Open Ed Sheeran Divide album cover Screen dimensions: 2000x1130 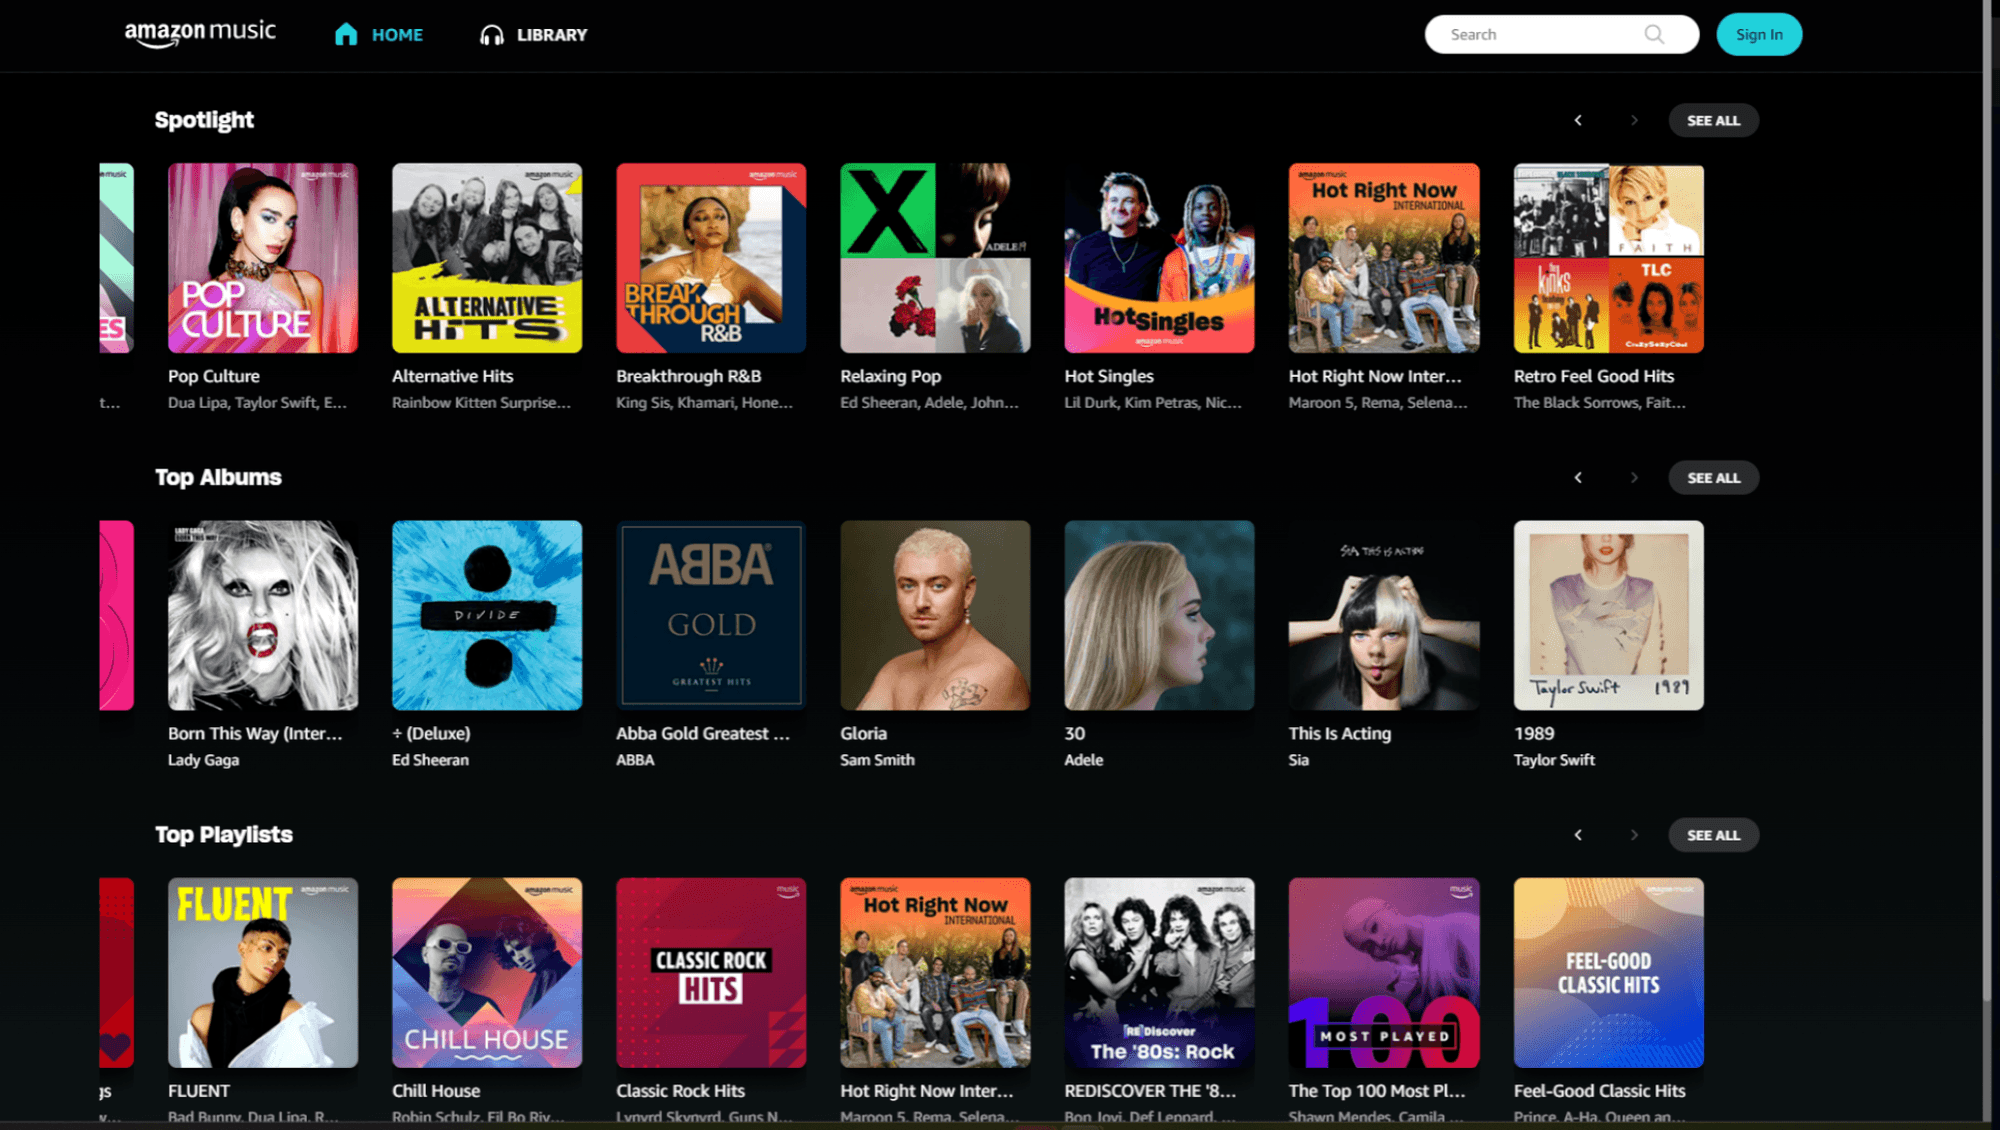[x=487, y=615]
